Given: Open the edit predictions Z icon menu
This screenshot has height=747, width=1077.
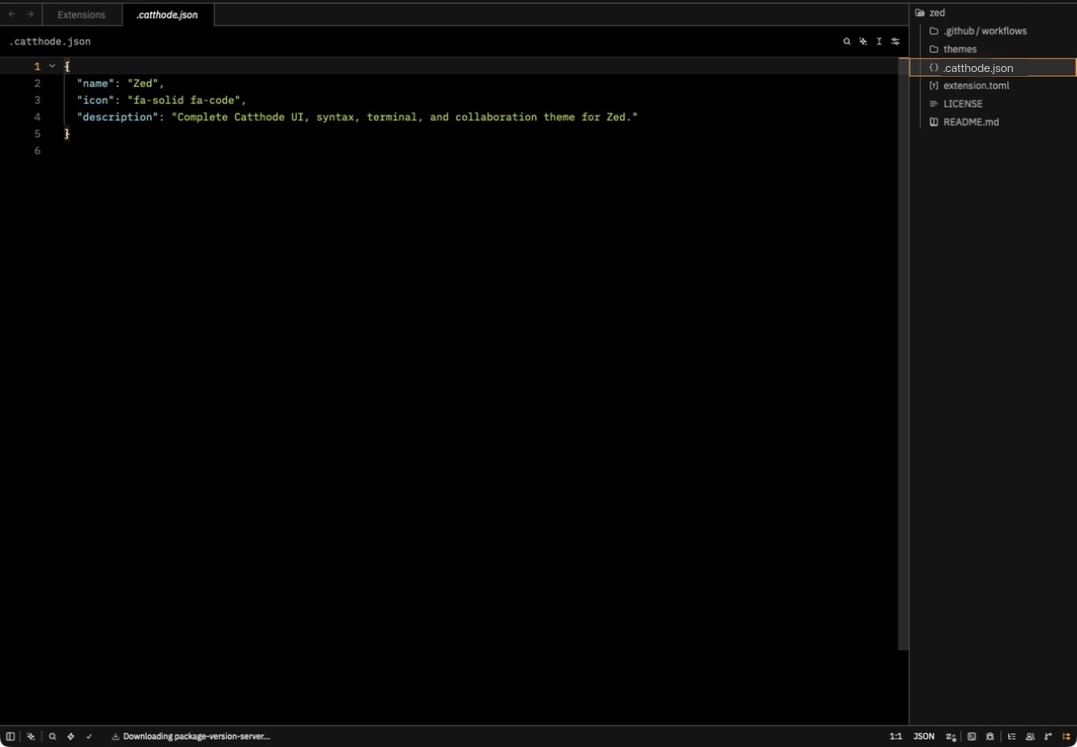Looking at the screenshot, I should click(x=951, y=736).
